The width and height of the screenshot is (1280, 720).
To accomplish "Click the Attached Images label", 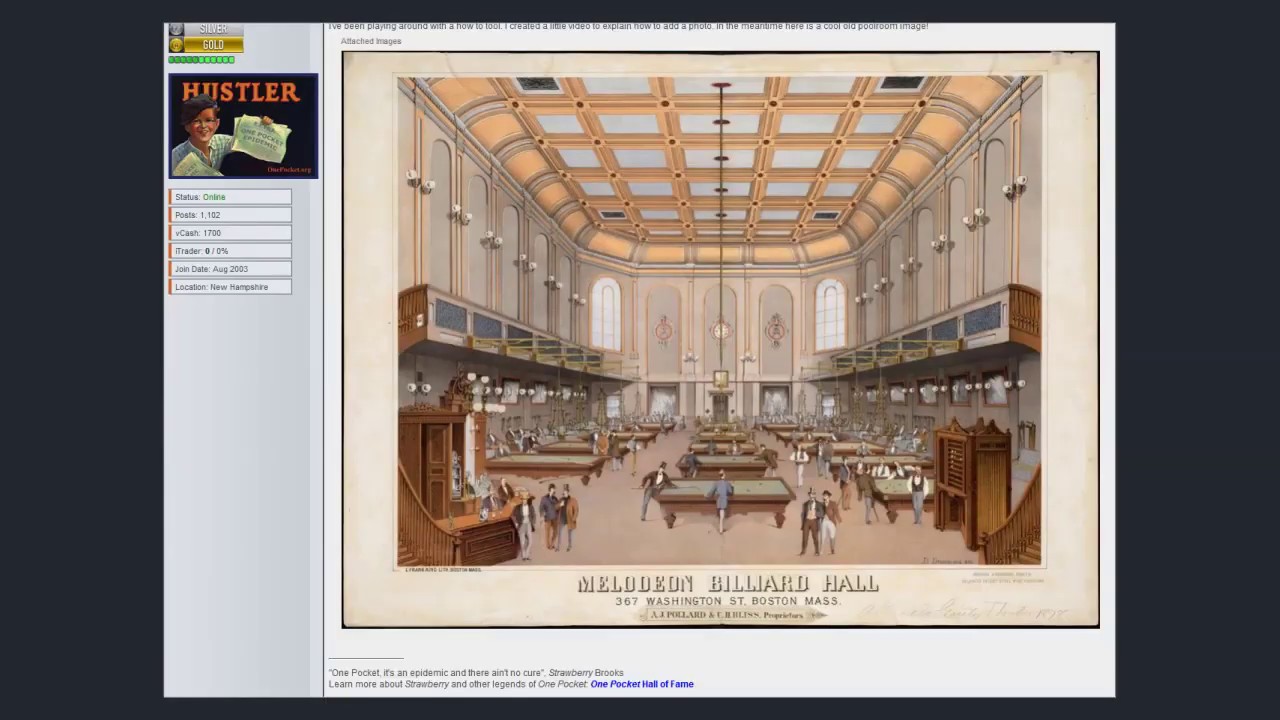I will tap(371, 41).
